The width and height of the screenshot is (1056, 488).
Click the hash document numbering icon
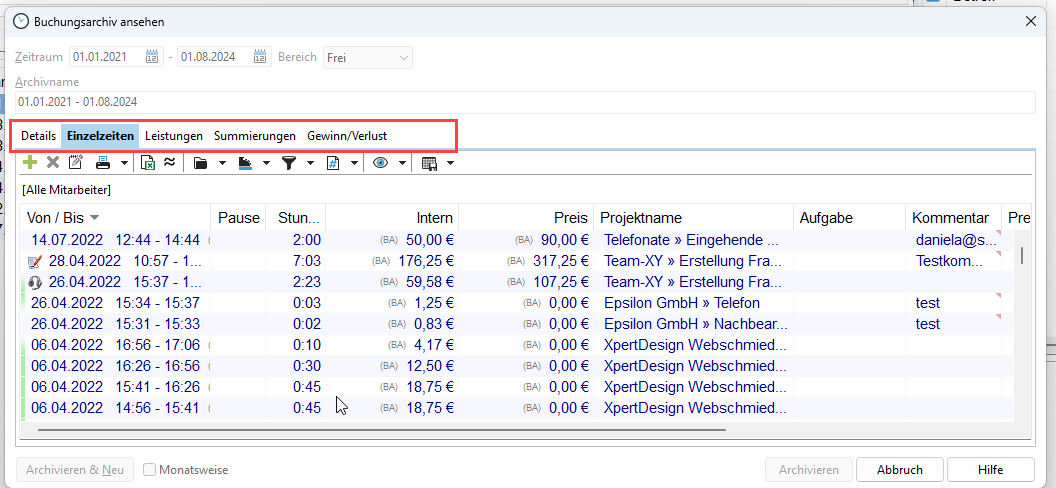pyautogui.click(x=334, y=163)
